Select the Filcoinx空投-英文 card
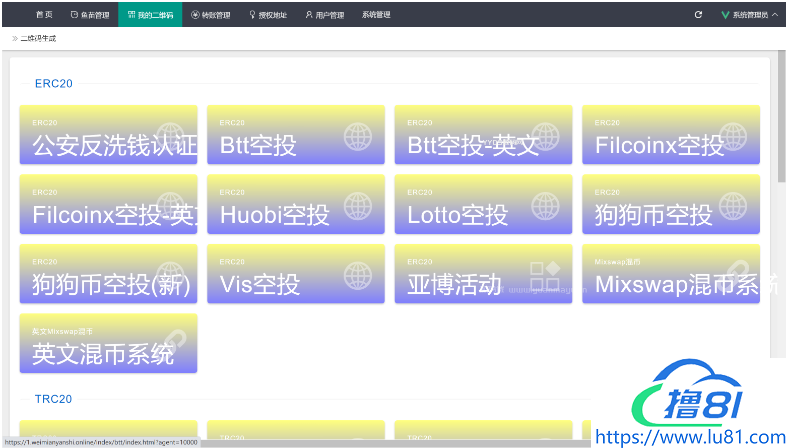This screenshot has height=448, width=791. tap(108, 204)
